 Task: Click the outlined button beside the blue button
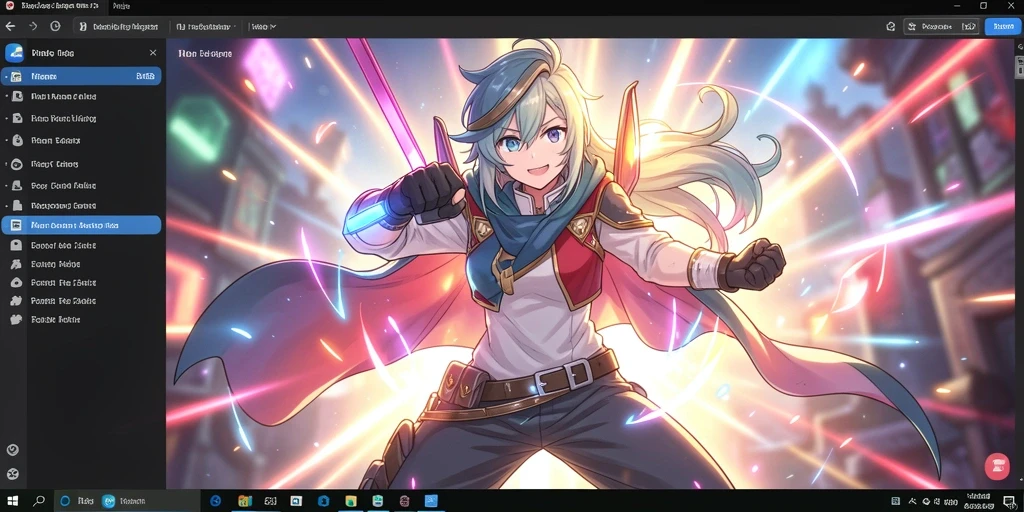click(x=941, y=26)
